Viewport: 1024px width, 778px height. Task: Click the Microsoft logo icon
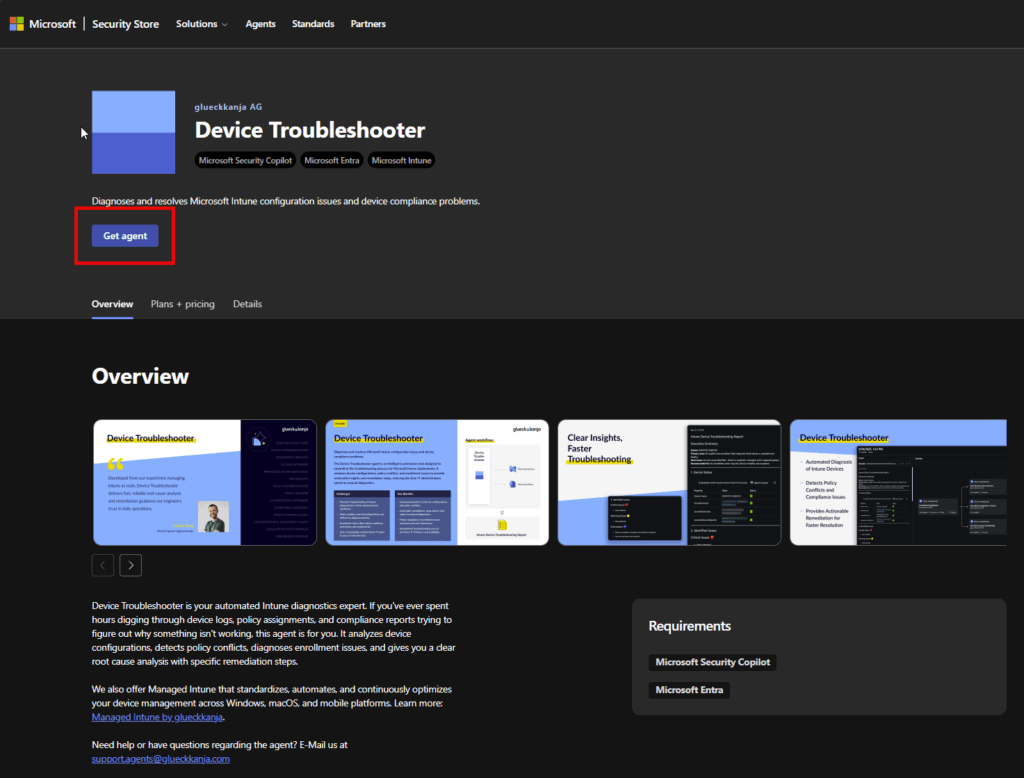18,24
